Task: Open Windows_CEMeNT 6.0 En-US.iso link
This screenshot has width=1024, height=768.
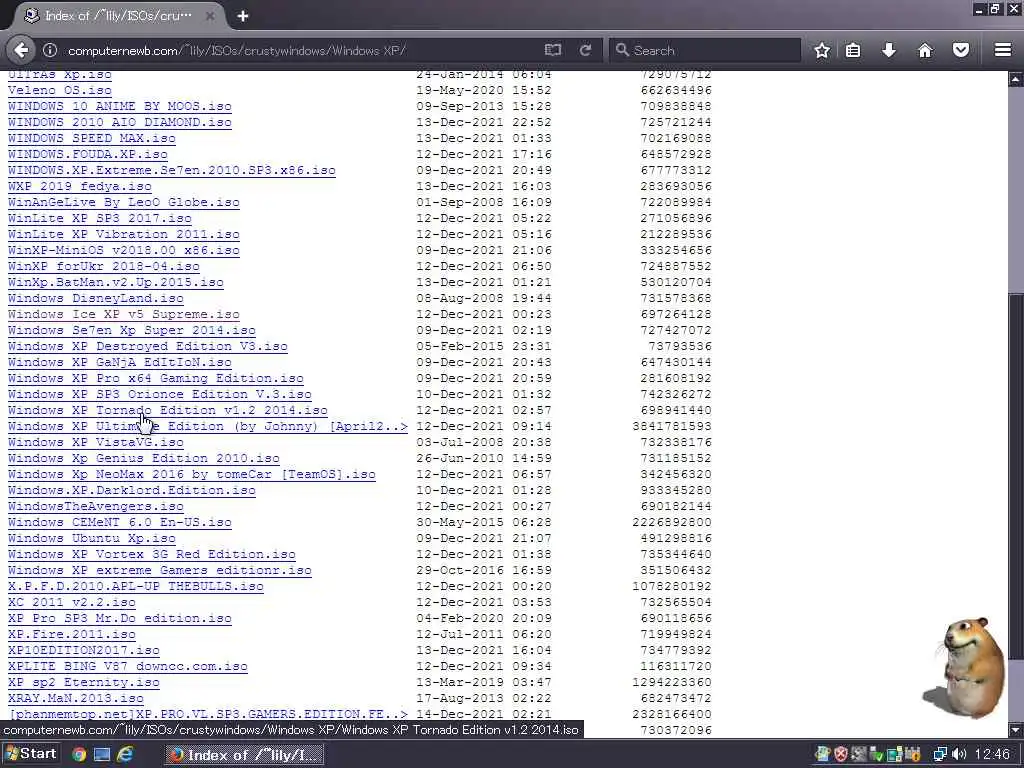Action: click(x=120, y=522)
